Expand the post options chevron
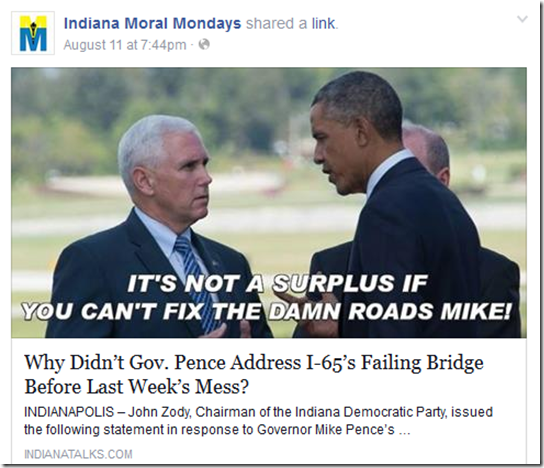 (x=522, y=19)
